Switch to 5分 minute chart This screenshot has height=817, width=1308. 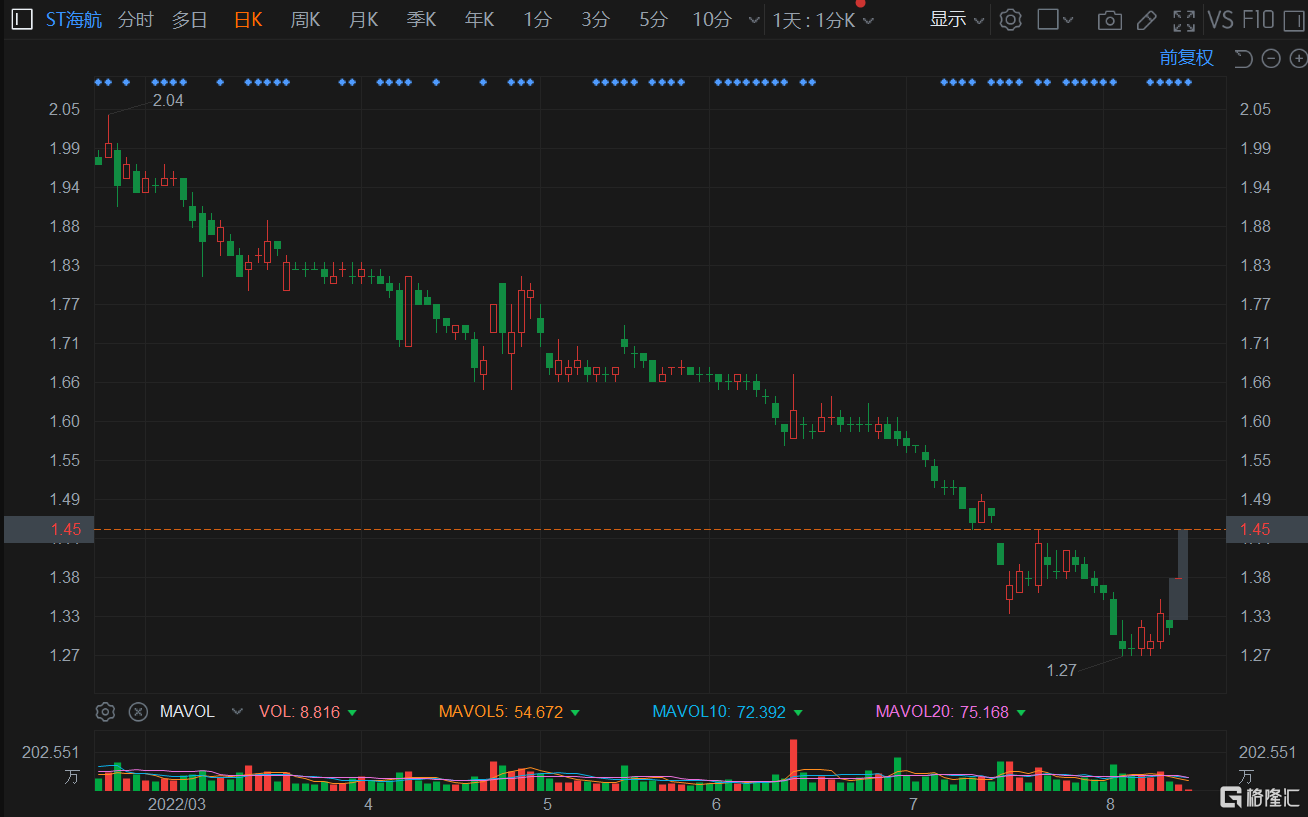[x=653, y=19]
